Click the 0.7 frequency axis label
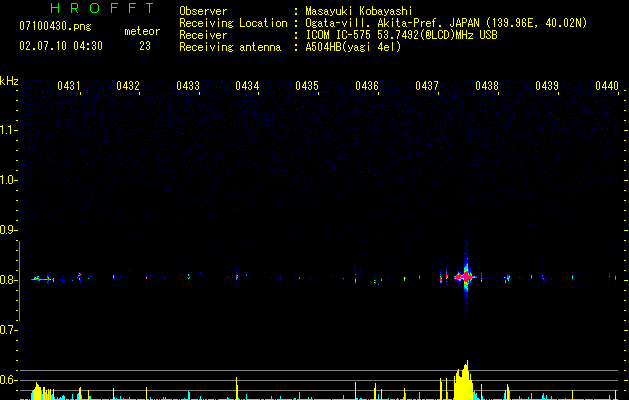629x400 pixels. tap(8, 330)
